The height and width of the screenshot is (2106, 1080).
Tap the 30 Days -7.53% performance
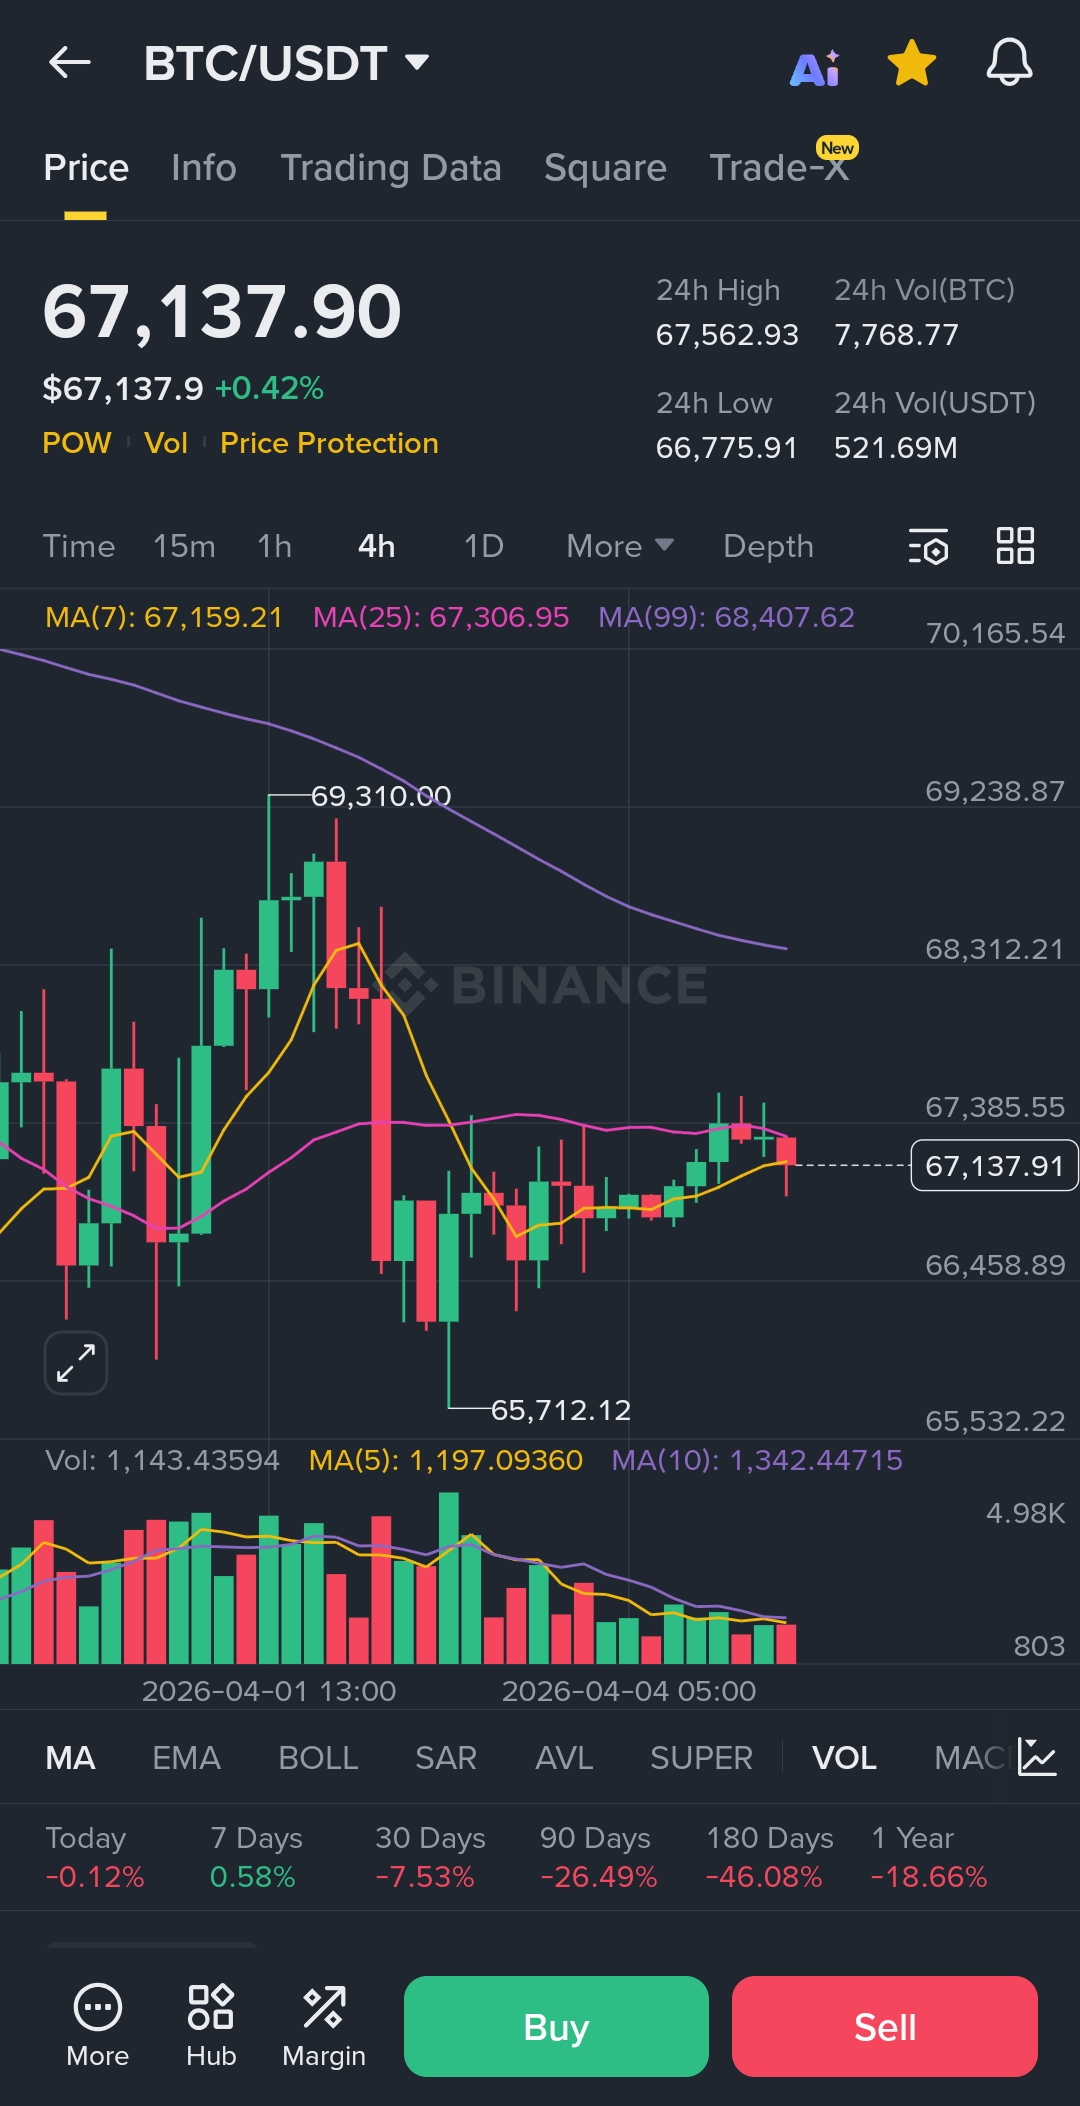point(430,1857)
